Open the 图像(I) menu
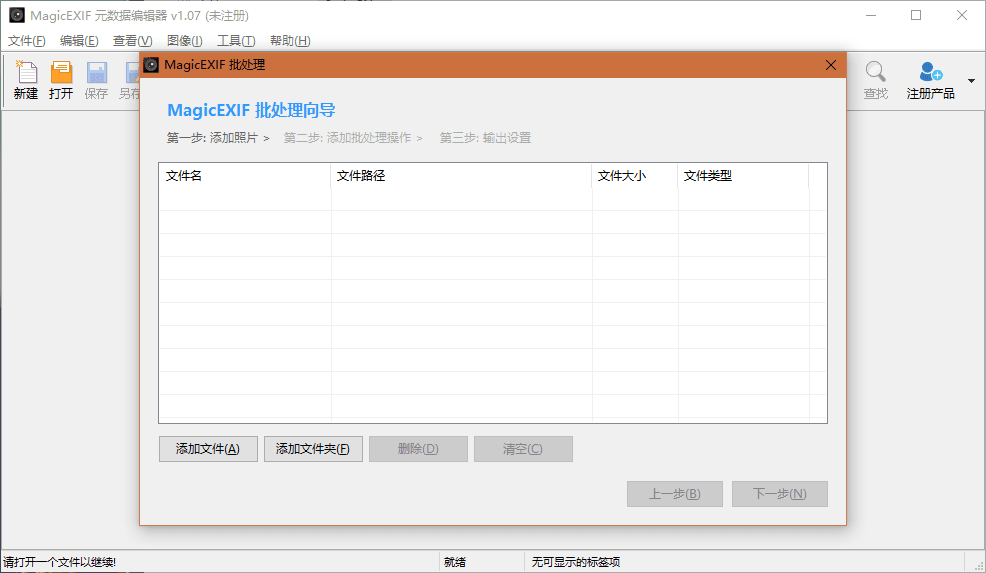 (x=185, y=41)
